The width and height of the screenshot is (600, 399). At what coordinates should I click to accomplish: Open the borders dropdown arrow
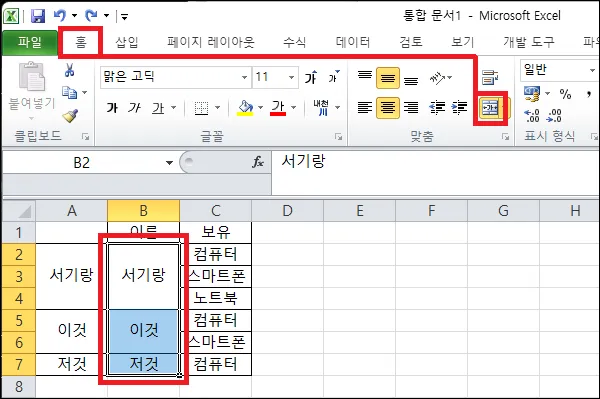[217, 108]
